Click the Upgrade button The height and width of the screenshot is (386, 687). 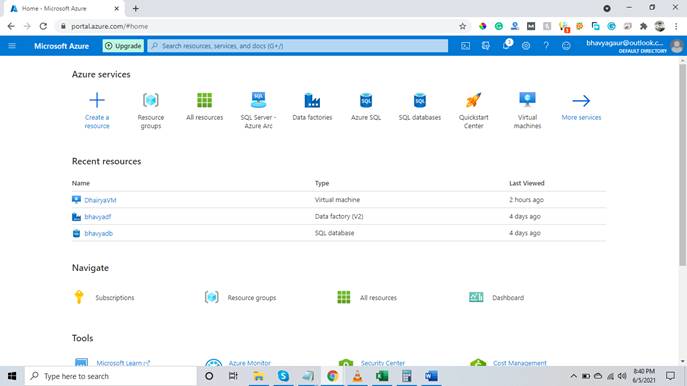(123, 46)
